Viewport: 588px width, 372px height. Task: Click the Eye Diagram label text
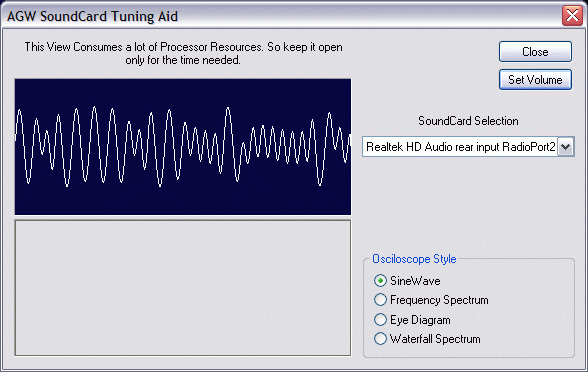coord(420,320)
